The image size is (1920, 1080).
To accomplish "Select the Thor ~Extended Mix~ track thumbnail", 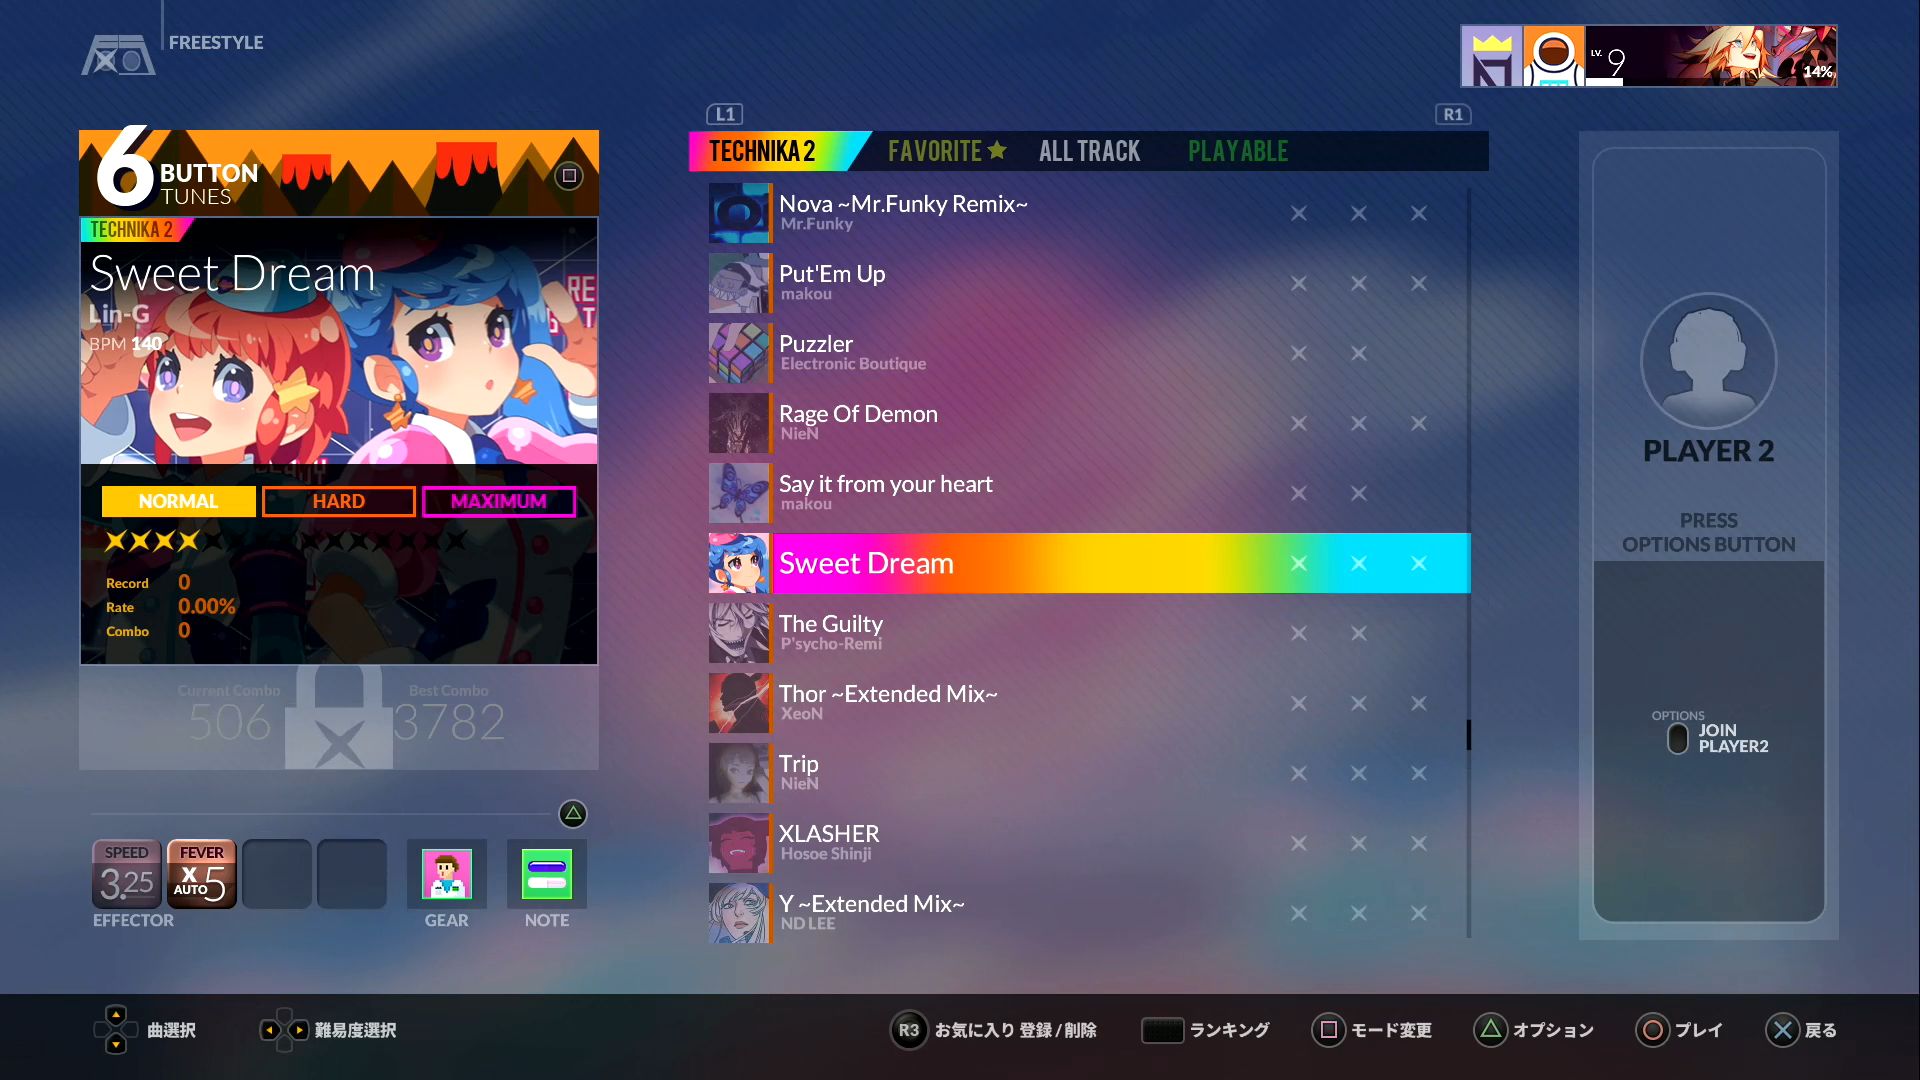I will tap(739, 703).
